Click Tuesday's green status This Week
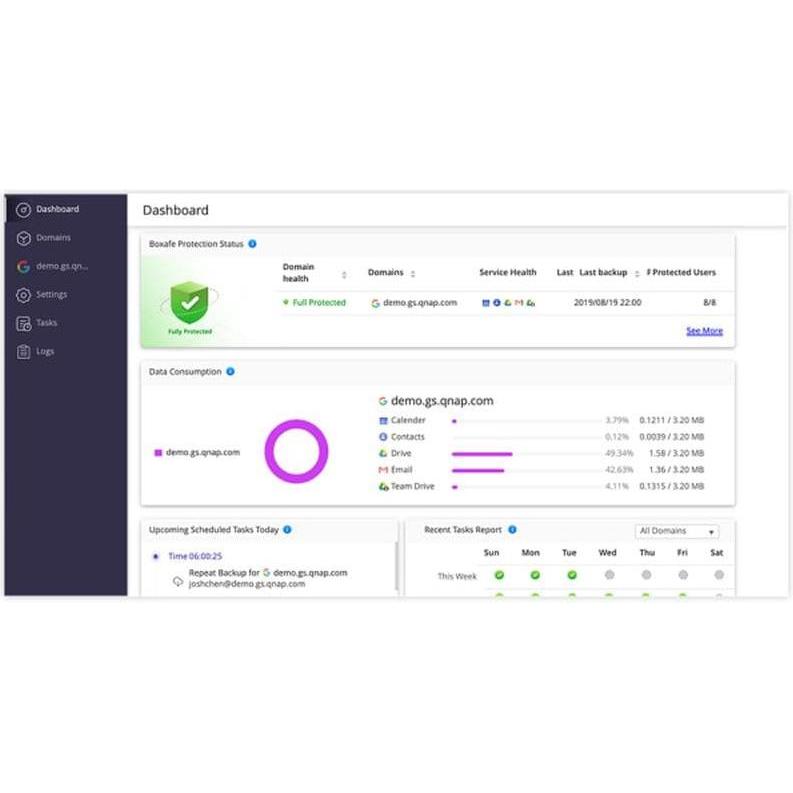793x793 pixels. [x=572, y=575]
